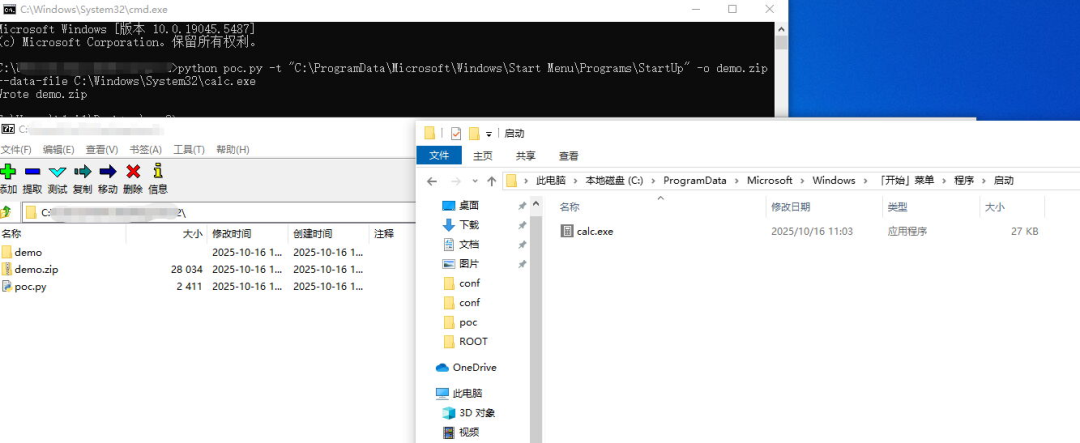Click the 7-Zip Extract (提取) icon
1080x443 pixels.
pos(32,172)
